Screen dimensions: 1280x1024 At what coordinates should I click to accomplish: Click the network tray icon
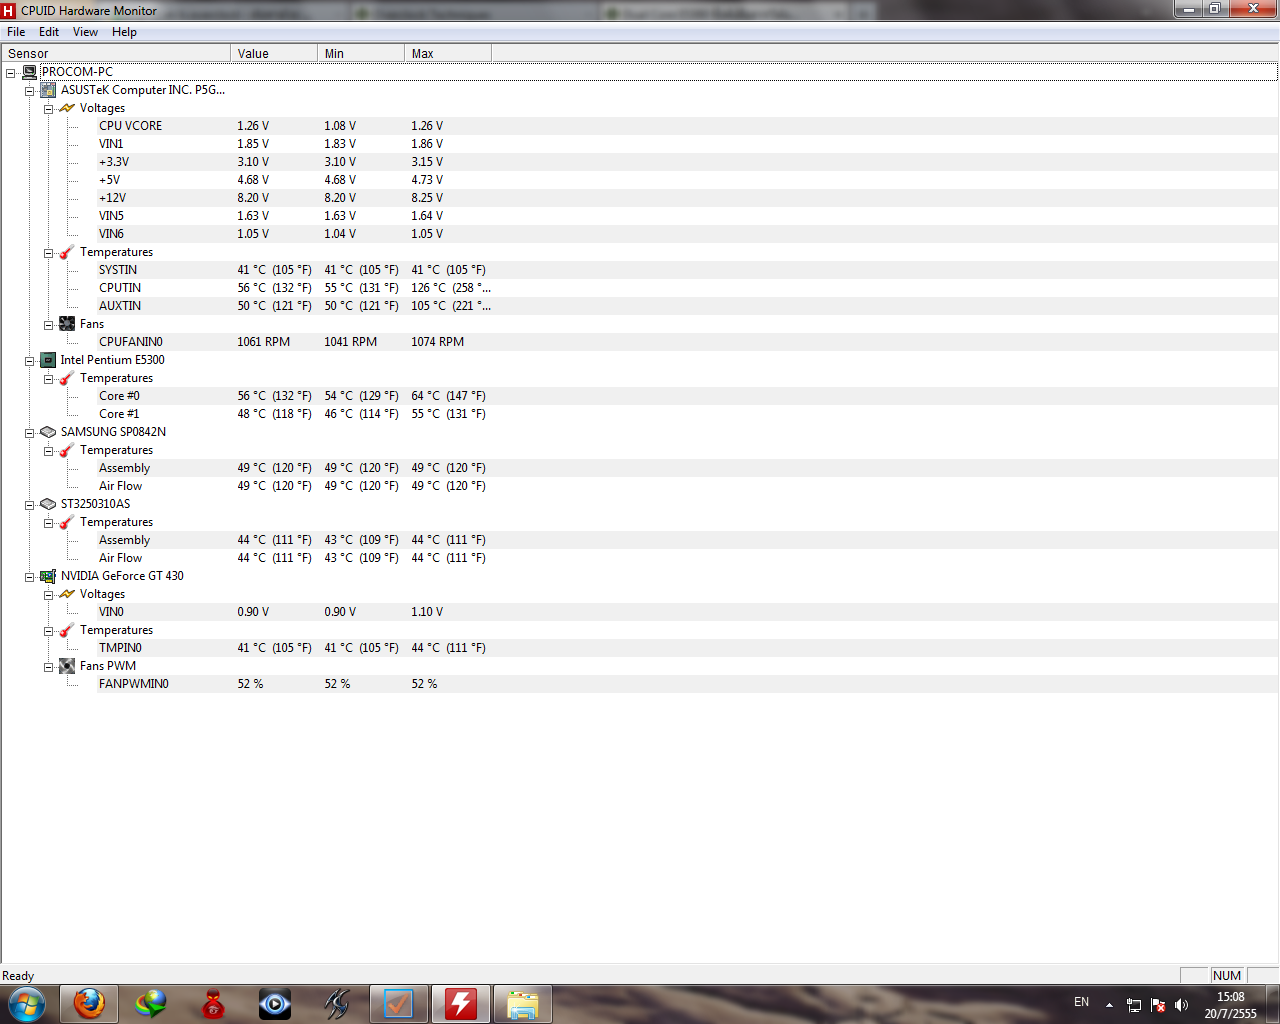click(1134, 1005)
